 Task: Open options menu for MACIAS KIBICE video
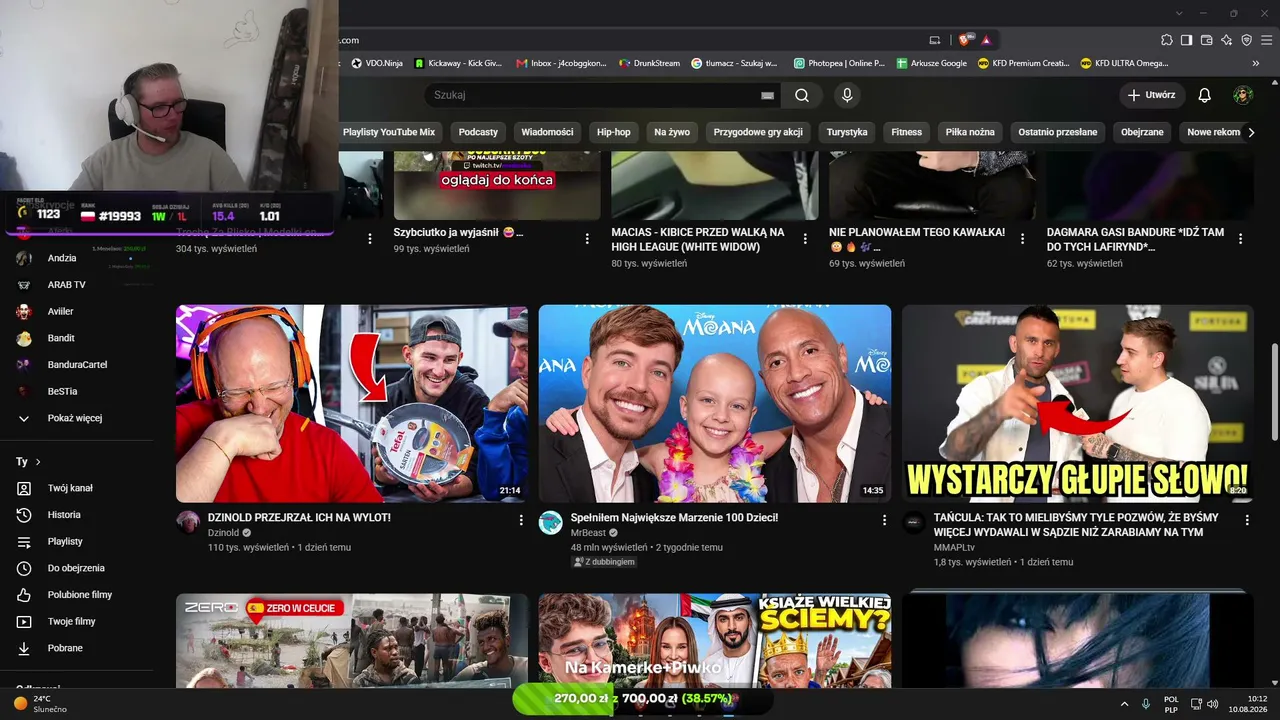(x=805, y=239)
